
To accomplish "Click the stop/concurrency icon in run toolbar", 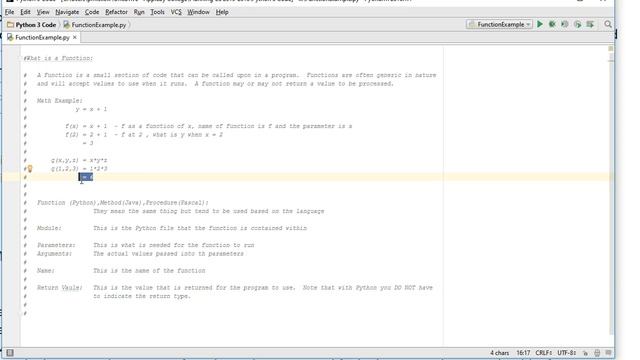I will pyautogui.click(x=590, y=24).
